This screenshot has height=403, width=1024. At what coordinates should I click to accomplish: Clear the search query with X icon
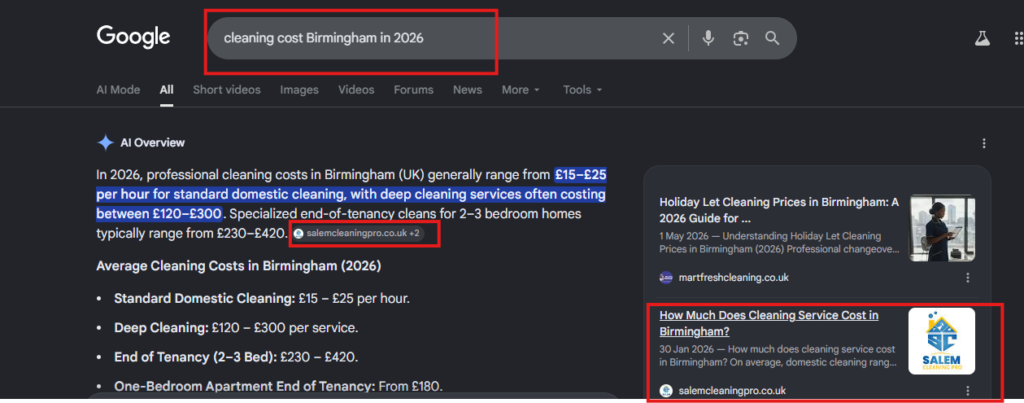pos(668,39)
